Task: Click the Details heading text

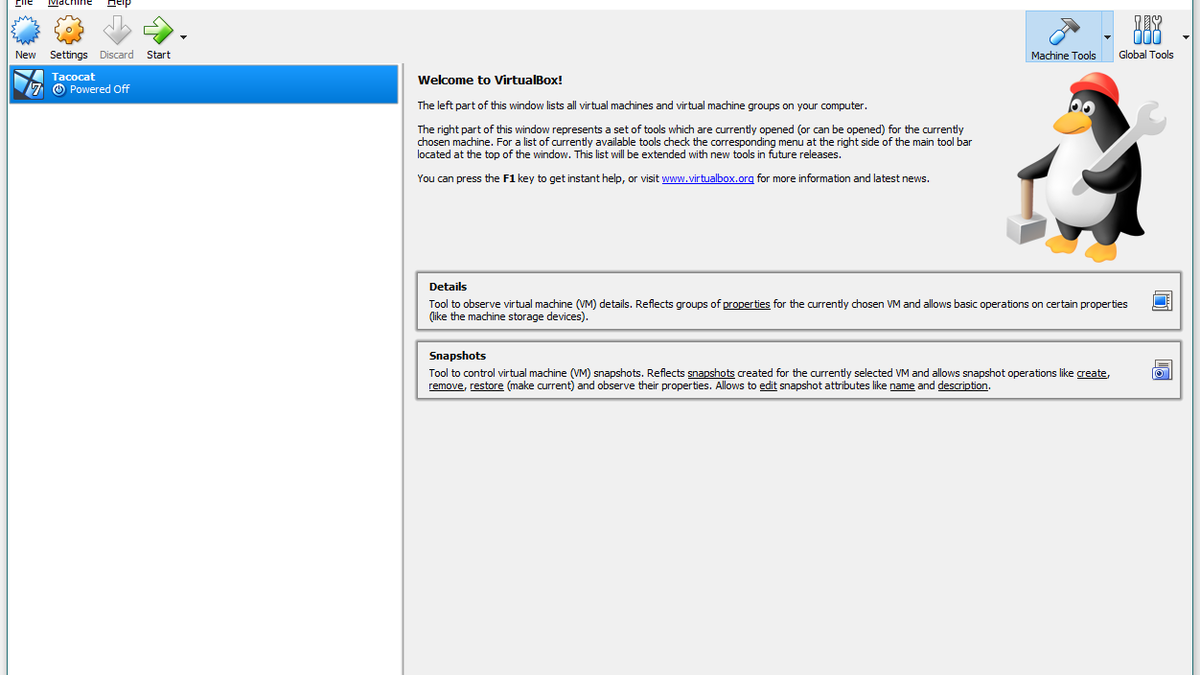Action: tap(448, 287)
